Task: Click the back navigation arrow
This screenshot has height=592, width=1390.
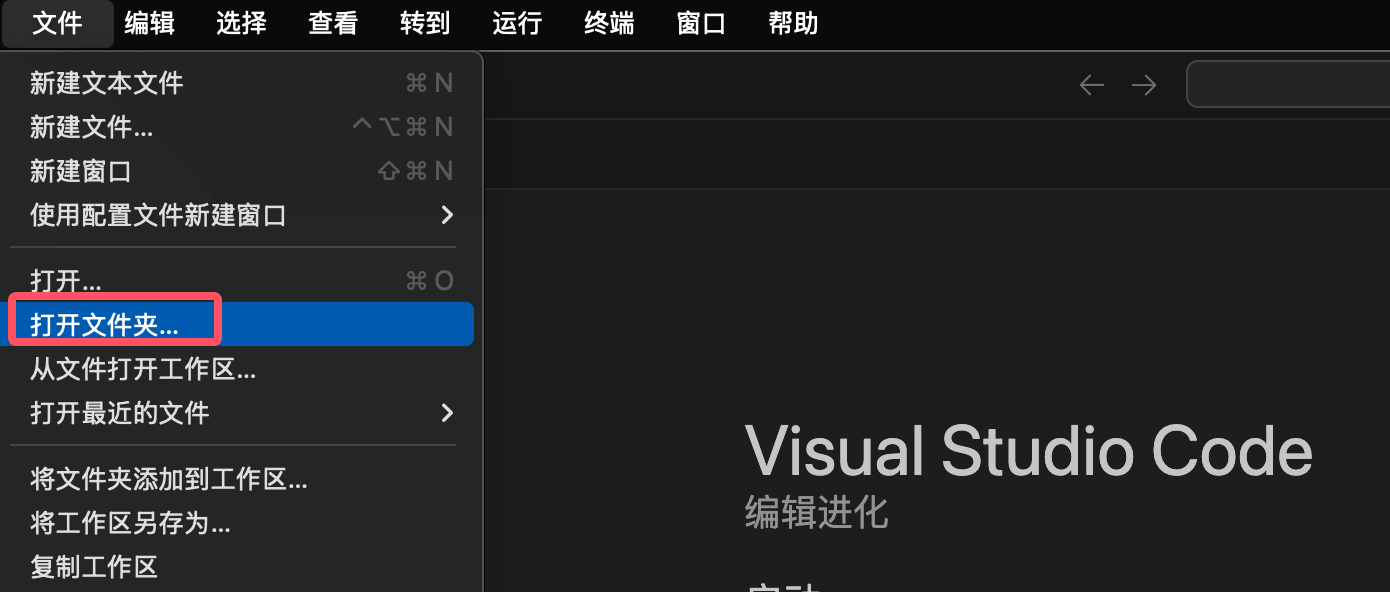Action: pos(1091,85)
